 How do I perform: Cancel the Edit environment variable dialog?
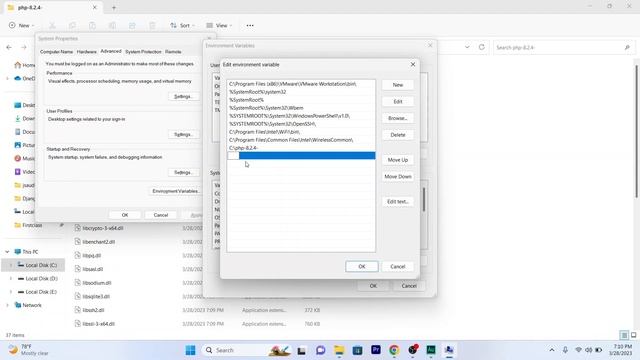398,267
